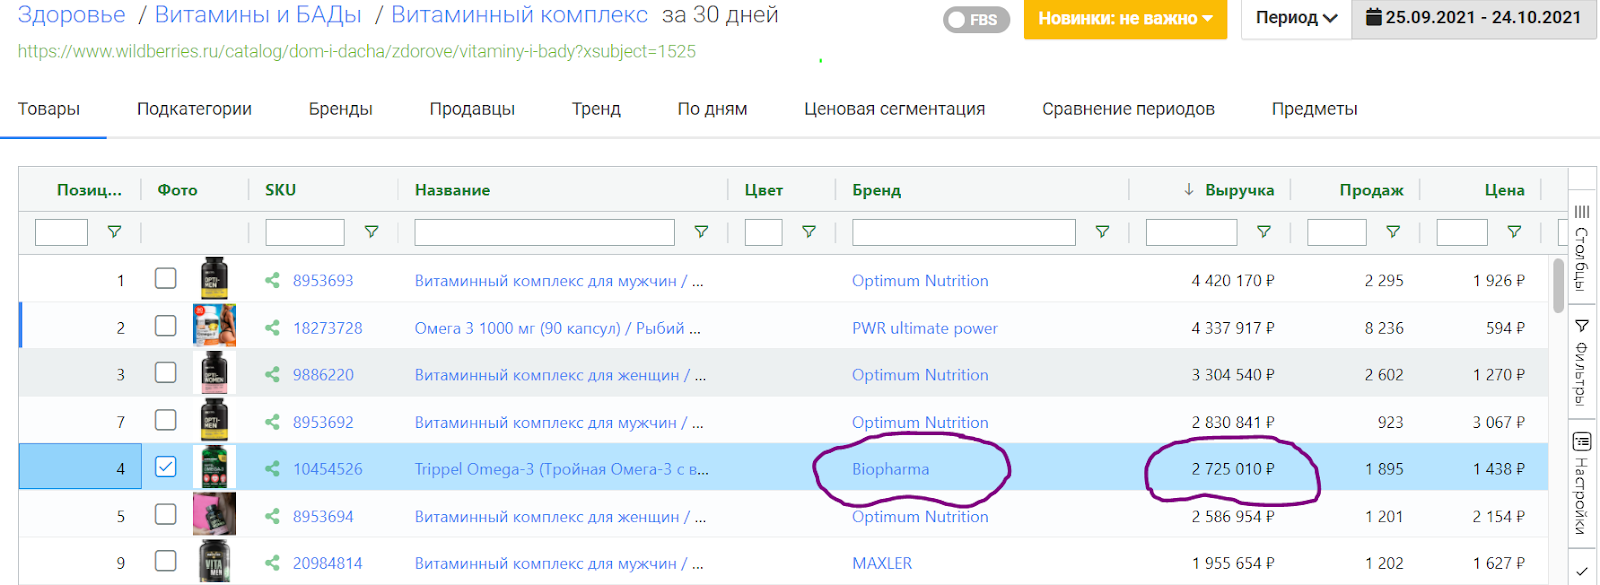This screenshot has width=1600, height=585.
Task: Open the Настройки side panel
Action: 1581,484
